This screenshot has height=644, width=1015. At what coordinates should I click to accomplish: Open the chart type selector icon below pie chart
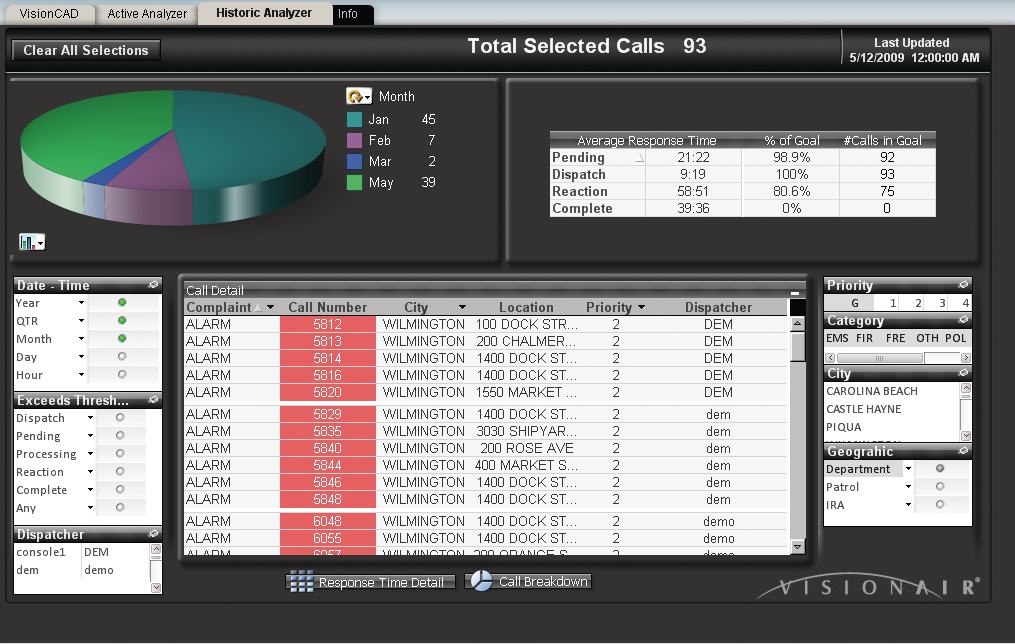tap(32, 241)
